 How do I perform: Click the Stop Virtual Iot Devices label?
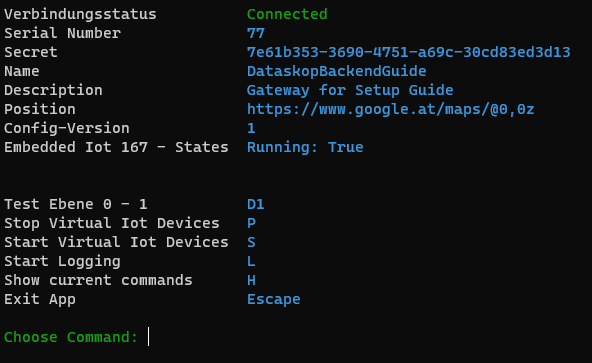[x=112, y=223]
